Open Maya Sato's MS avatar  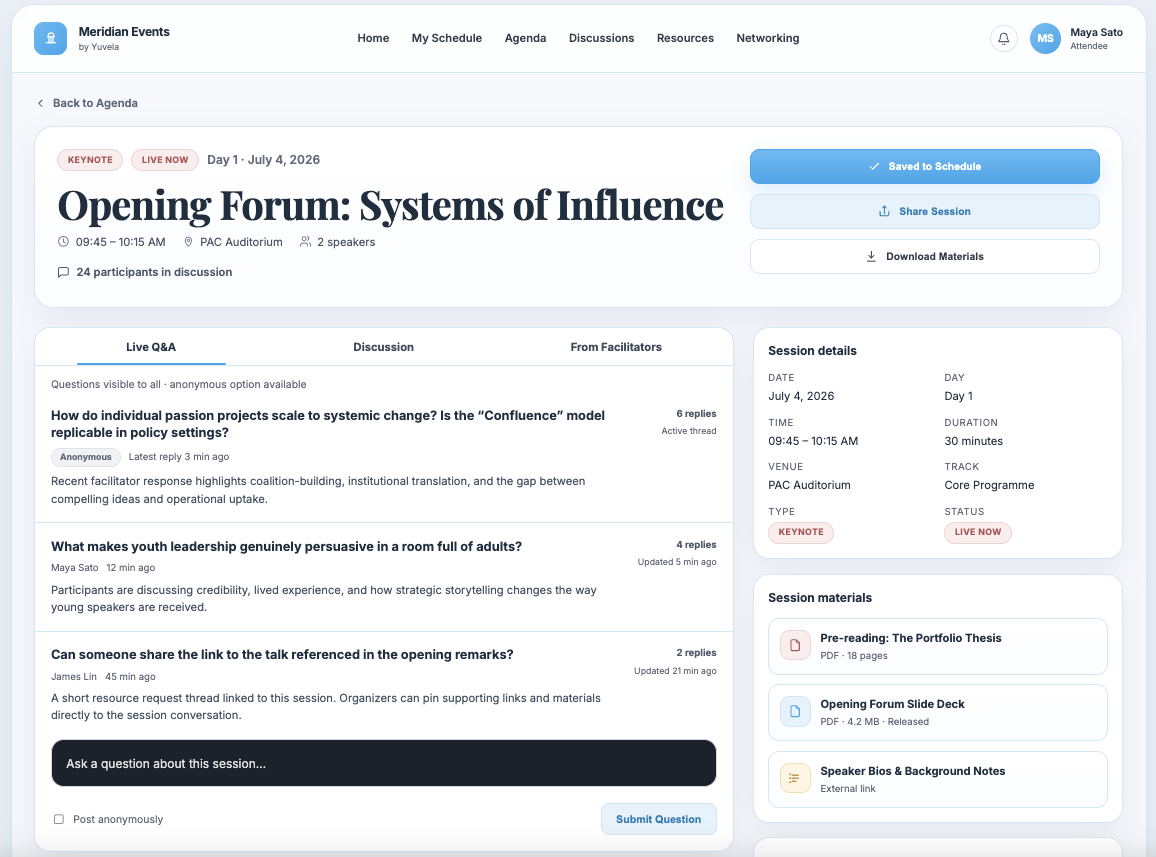coord(1045,38)
